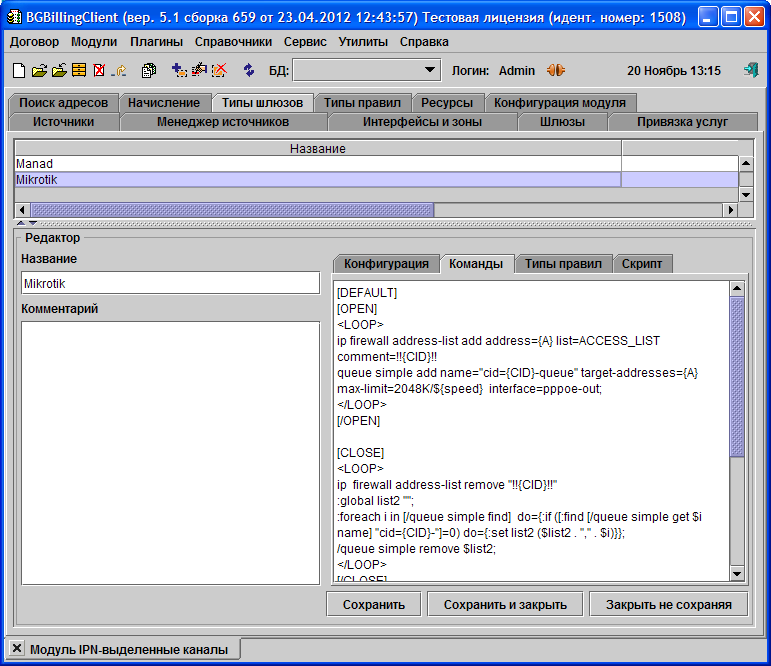Screen dimensions: 771x666
Task: Select the editor Команды tab
Action: pyautogui.click(x=476, y=264)
